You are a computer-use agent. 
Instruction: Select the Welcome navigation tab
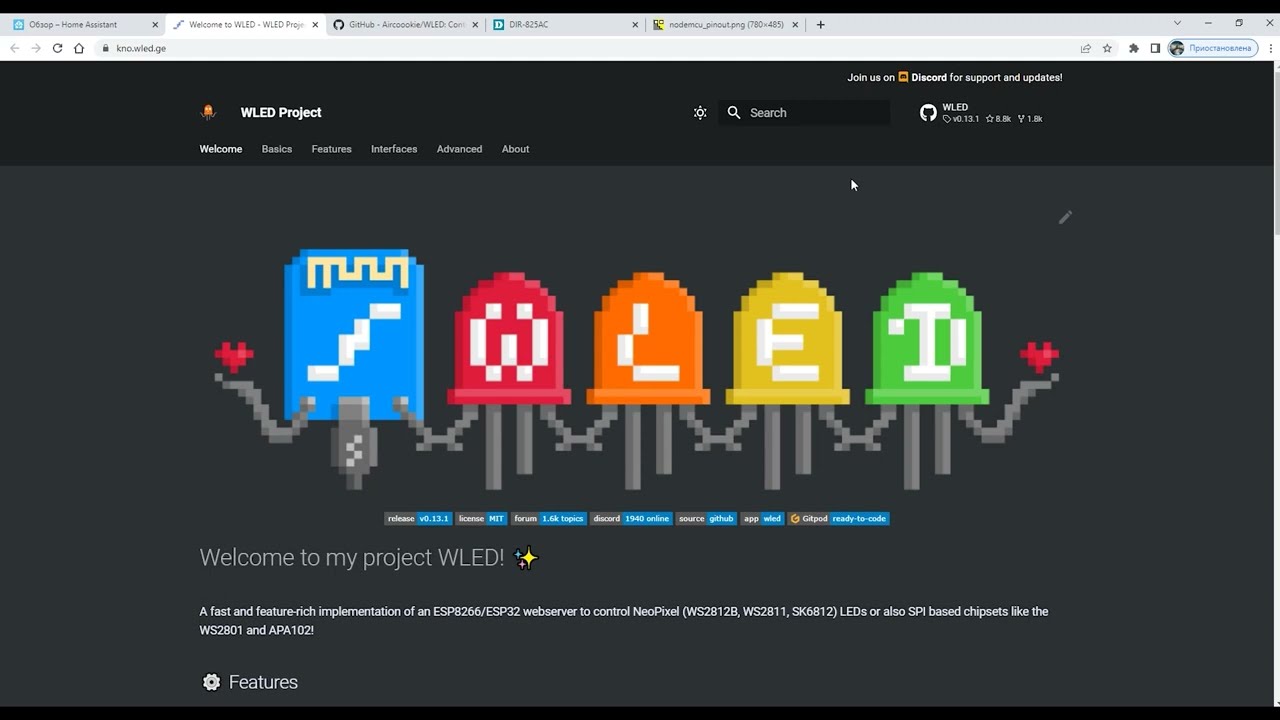coord(221,149)
